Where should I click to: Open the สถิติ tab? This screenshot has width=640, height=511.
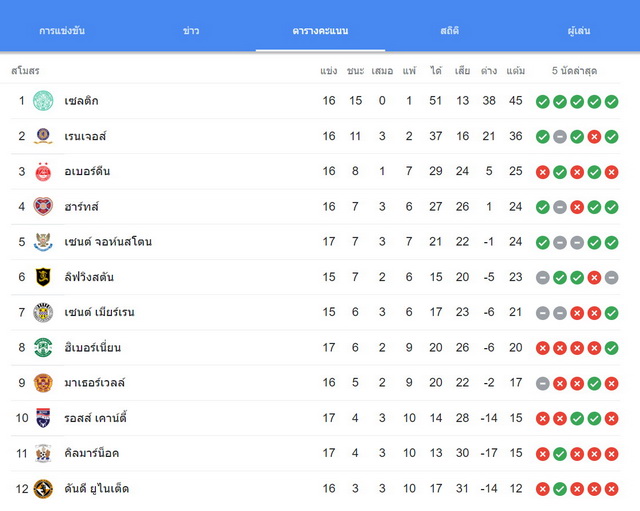pyautogui.click(x=449, y=31)
